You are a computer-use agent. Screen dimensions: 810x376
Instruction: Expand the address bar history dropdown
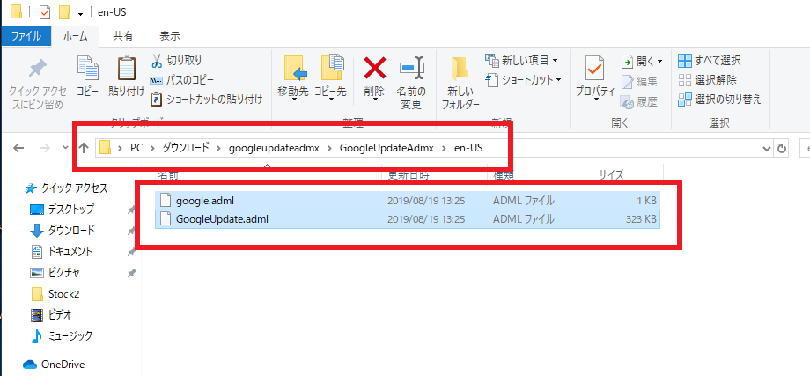[767, 148]
